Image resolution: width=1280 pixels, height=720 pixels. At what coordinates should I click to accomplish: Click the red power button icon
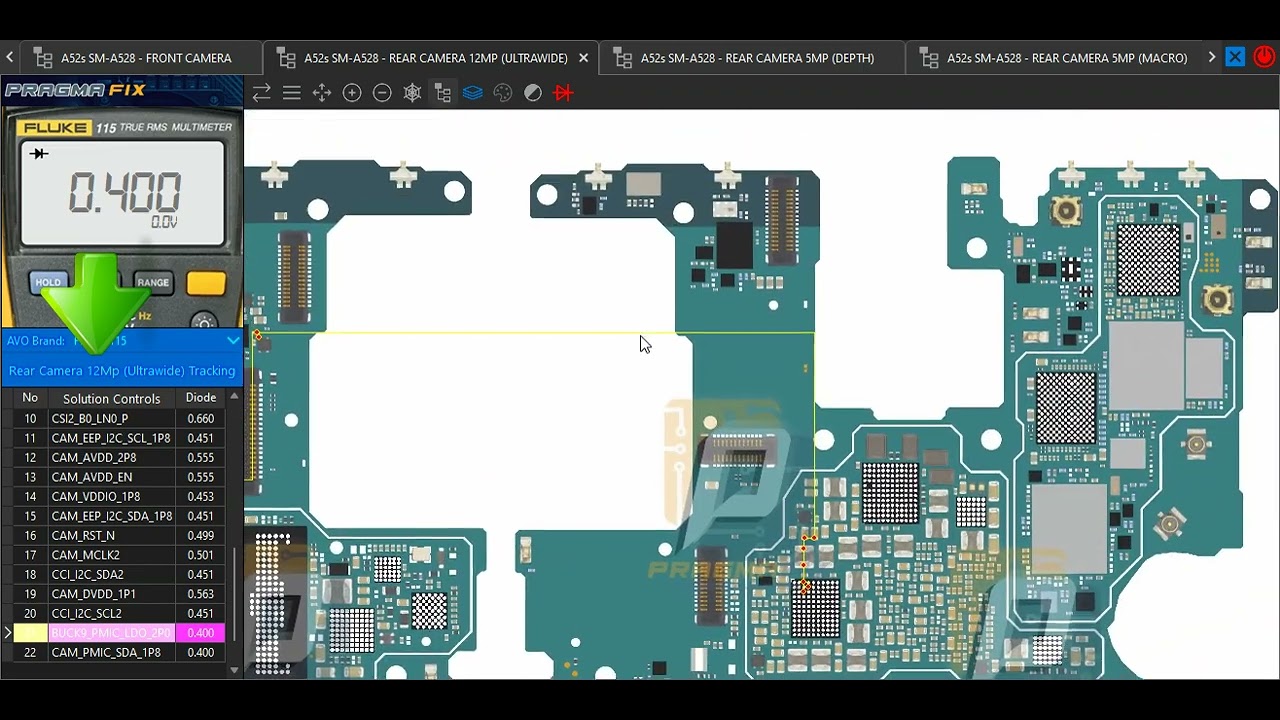click(1264, 57)
